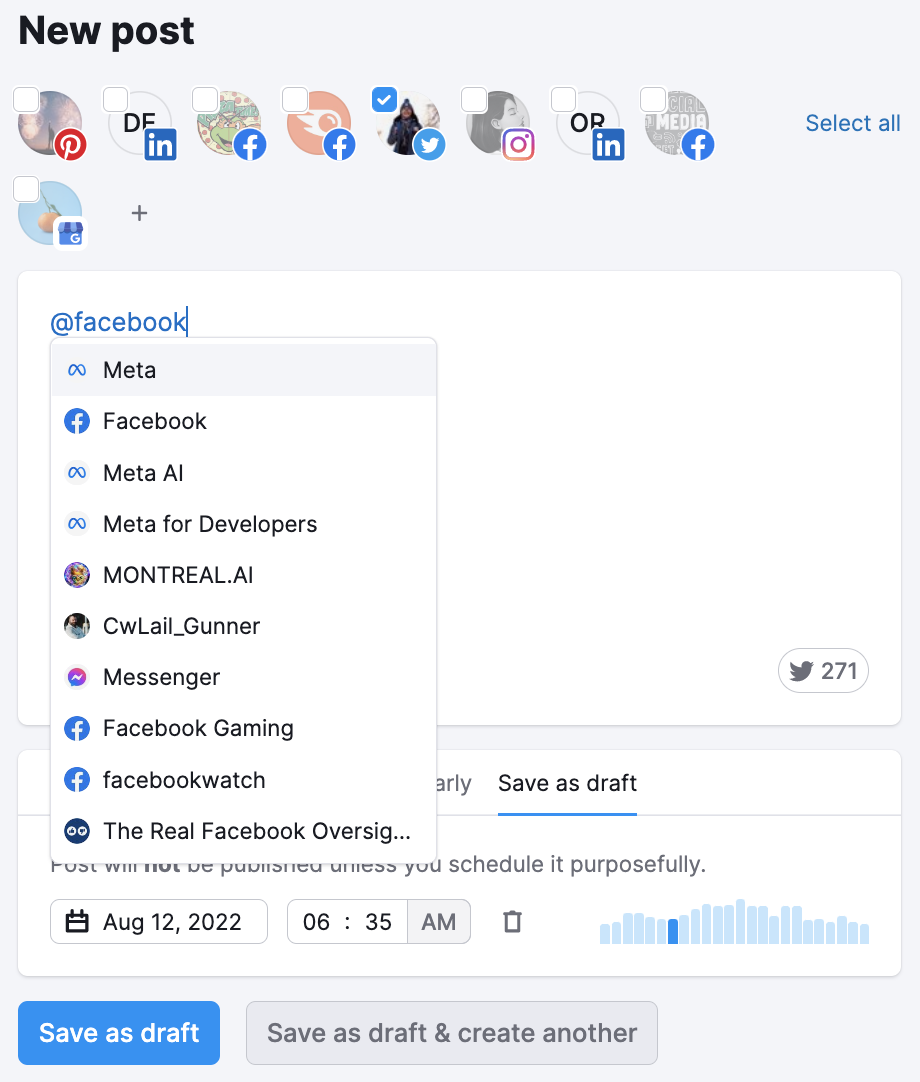Check the Instagram profile checkbox
Viewport: 920px width, 1082px height.
click(x=474, y=100)
